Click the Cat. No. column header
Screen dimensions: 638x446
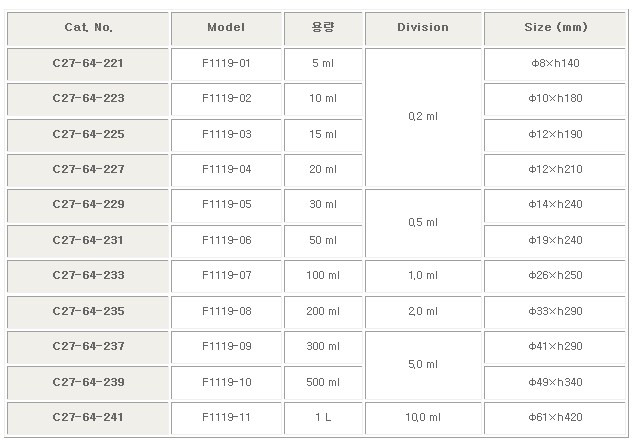(88, 28)
